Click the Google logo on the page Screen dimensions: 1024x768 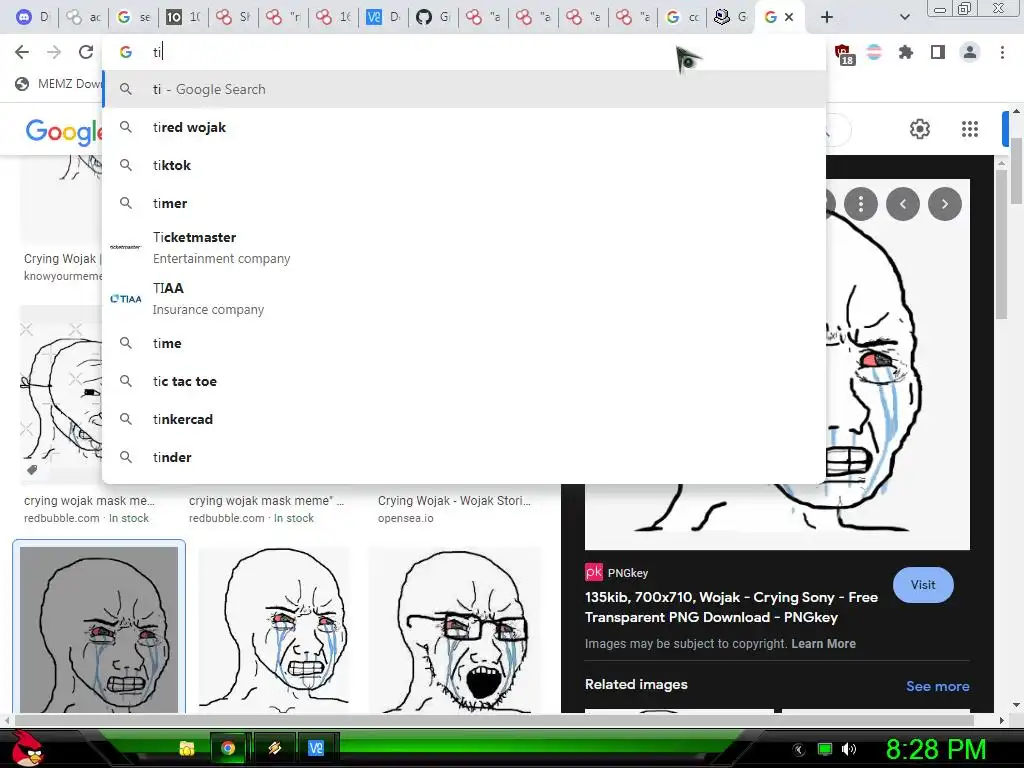(63, 131)
